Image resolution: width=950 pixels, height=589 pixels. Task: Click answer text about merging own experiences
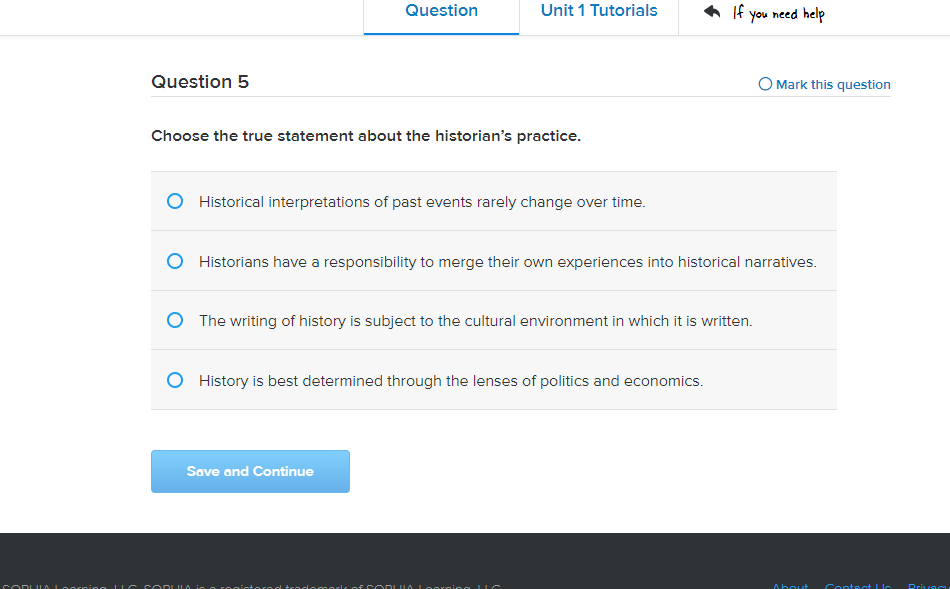pyautogui.click(x=508, y=262)
